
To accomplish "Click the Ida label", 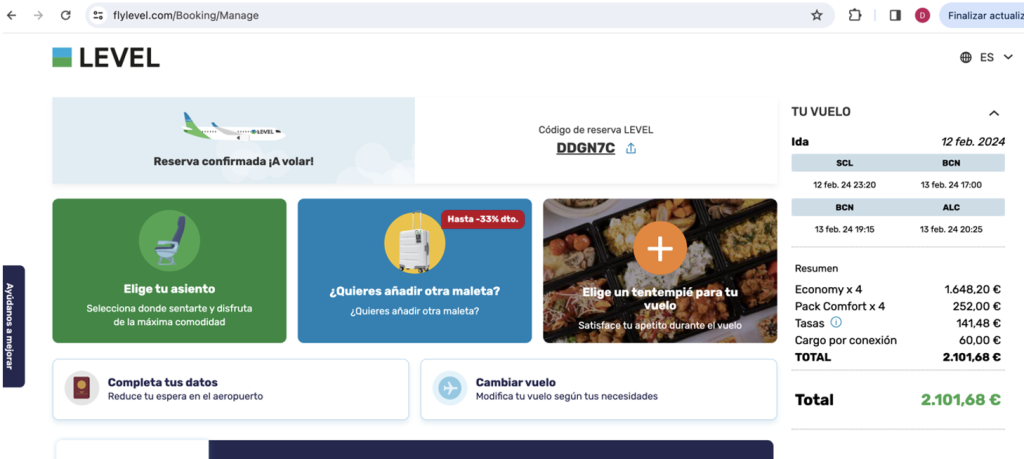I will [800, 141].
